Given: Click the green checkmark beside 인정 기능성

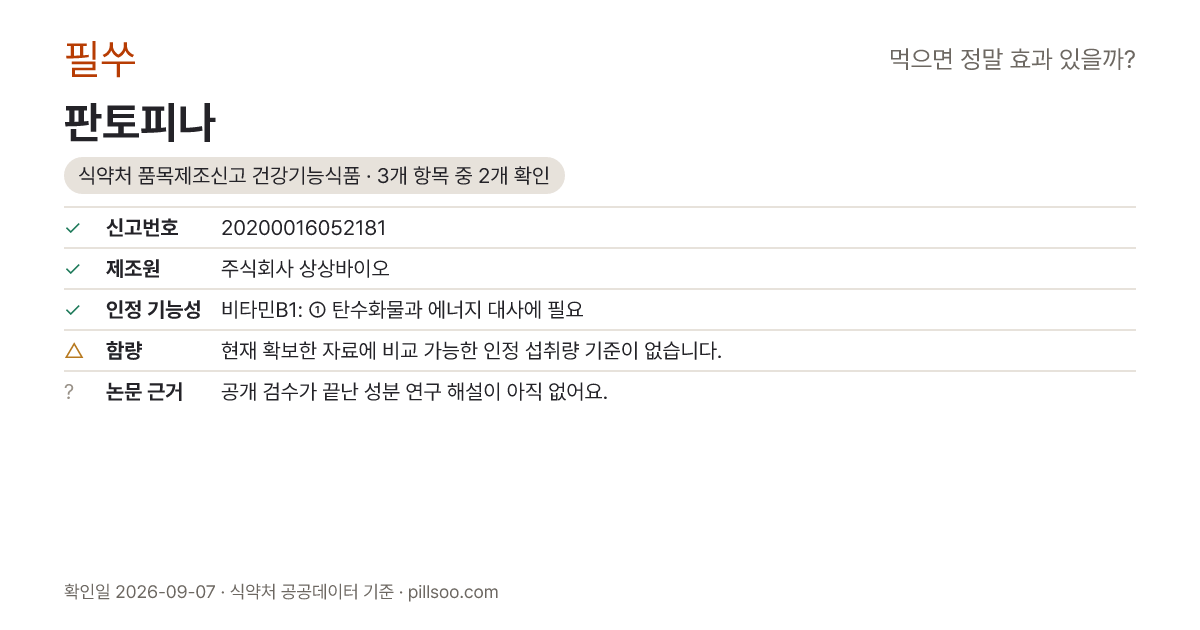Looking at the screenshot, I should [x=72, y=310].
